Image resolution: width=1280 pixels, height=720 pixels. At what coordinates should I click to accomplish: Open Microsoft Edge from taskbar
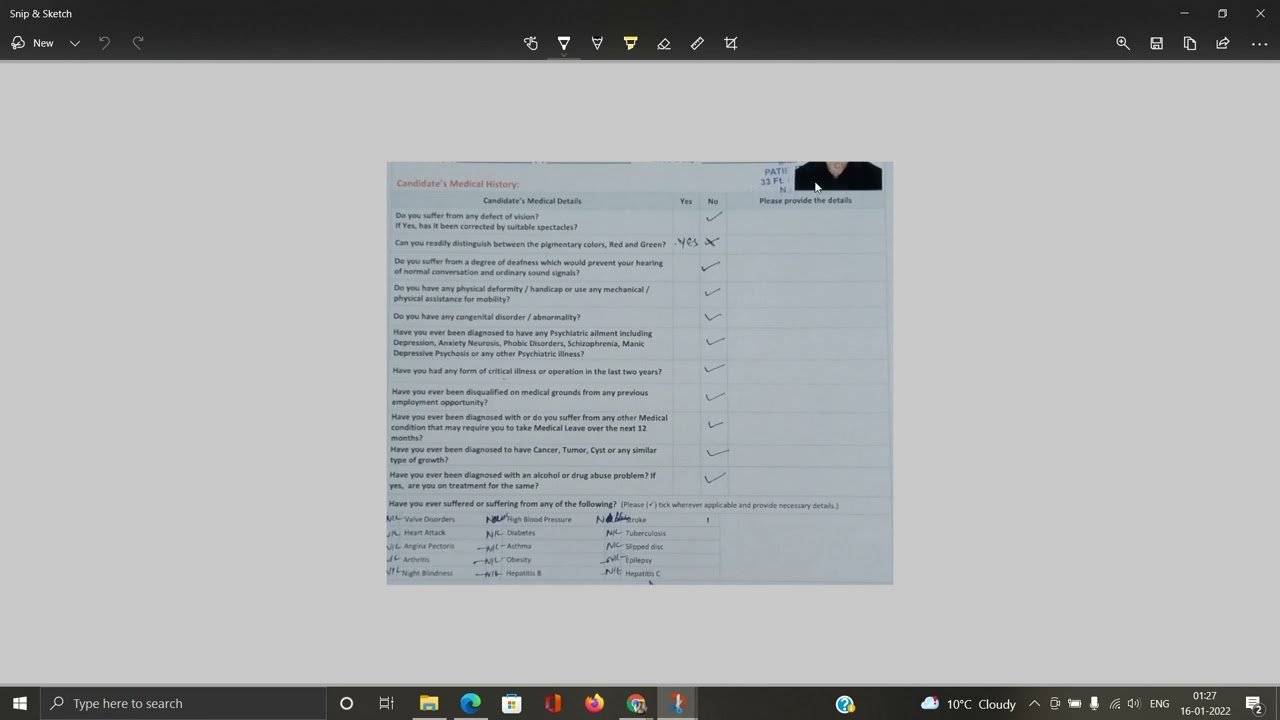470,703
